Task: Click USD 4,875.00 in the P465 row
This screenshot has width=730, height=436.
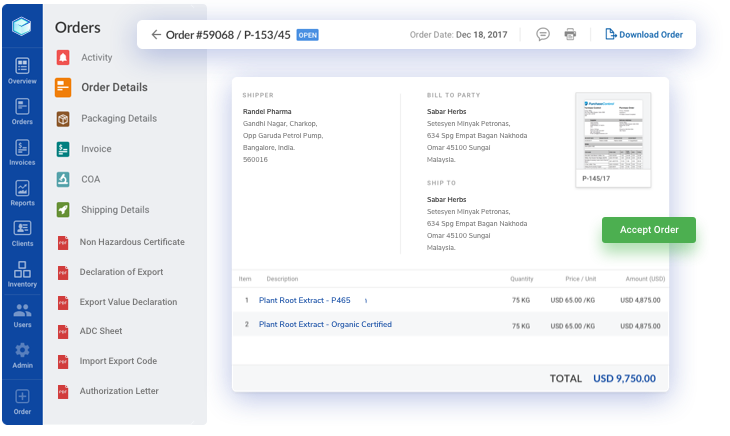Action: point(640,300)
